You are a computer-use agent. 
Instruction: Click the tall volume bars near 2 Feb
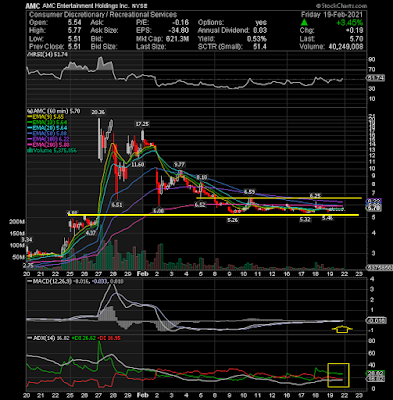pyautogui.click(x=159, y=256)
